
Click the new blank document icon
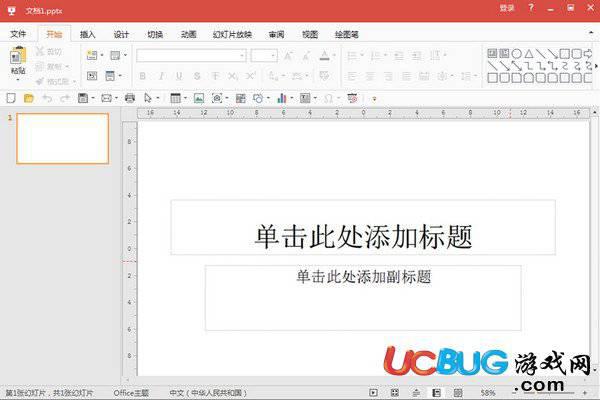point(11,98)
